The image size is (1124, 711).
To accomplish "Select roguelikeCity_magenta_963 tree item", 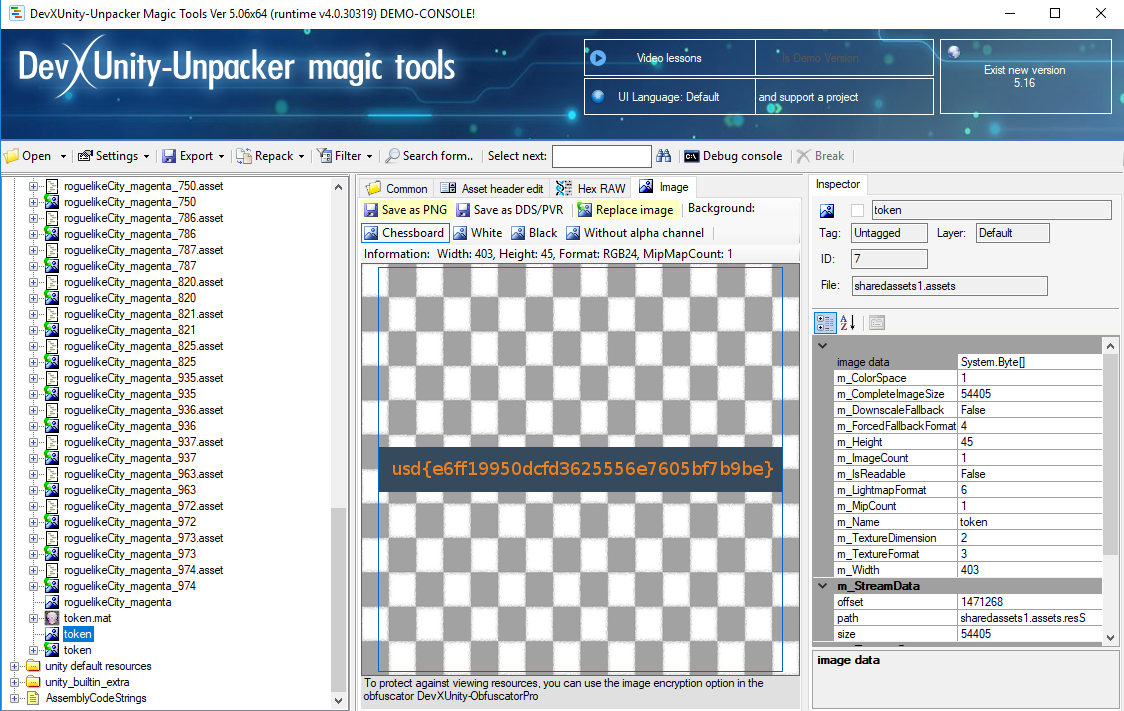I will (x=130, y=490).
